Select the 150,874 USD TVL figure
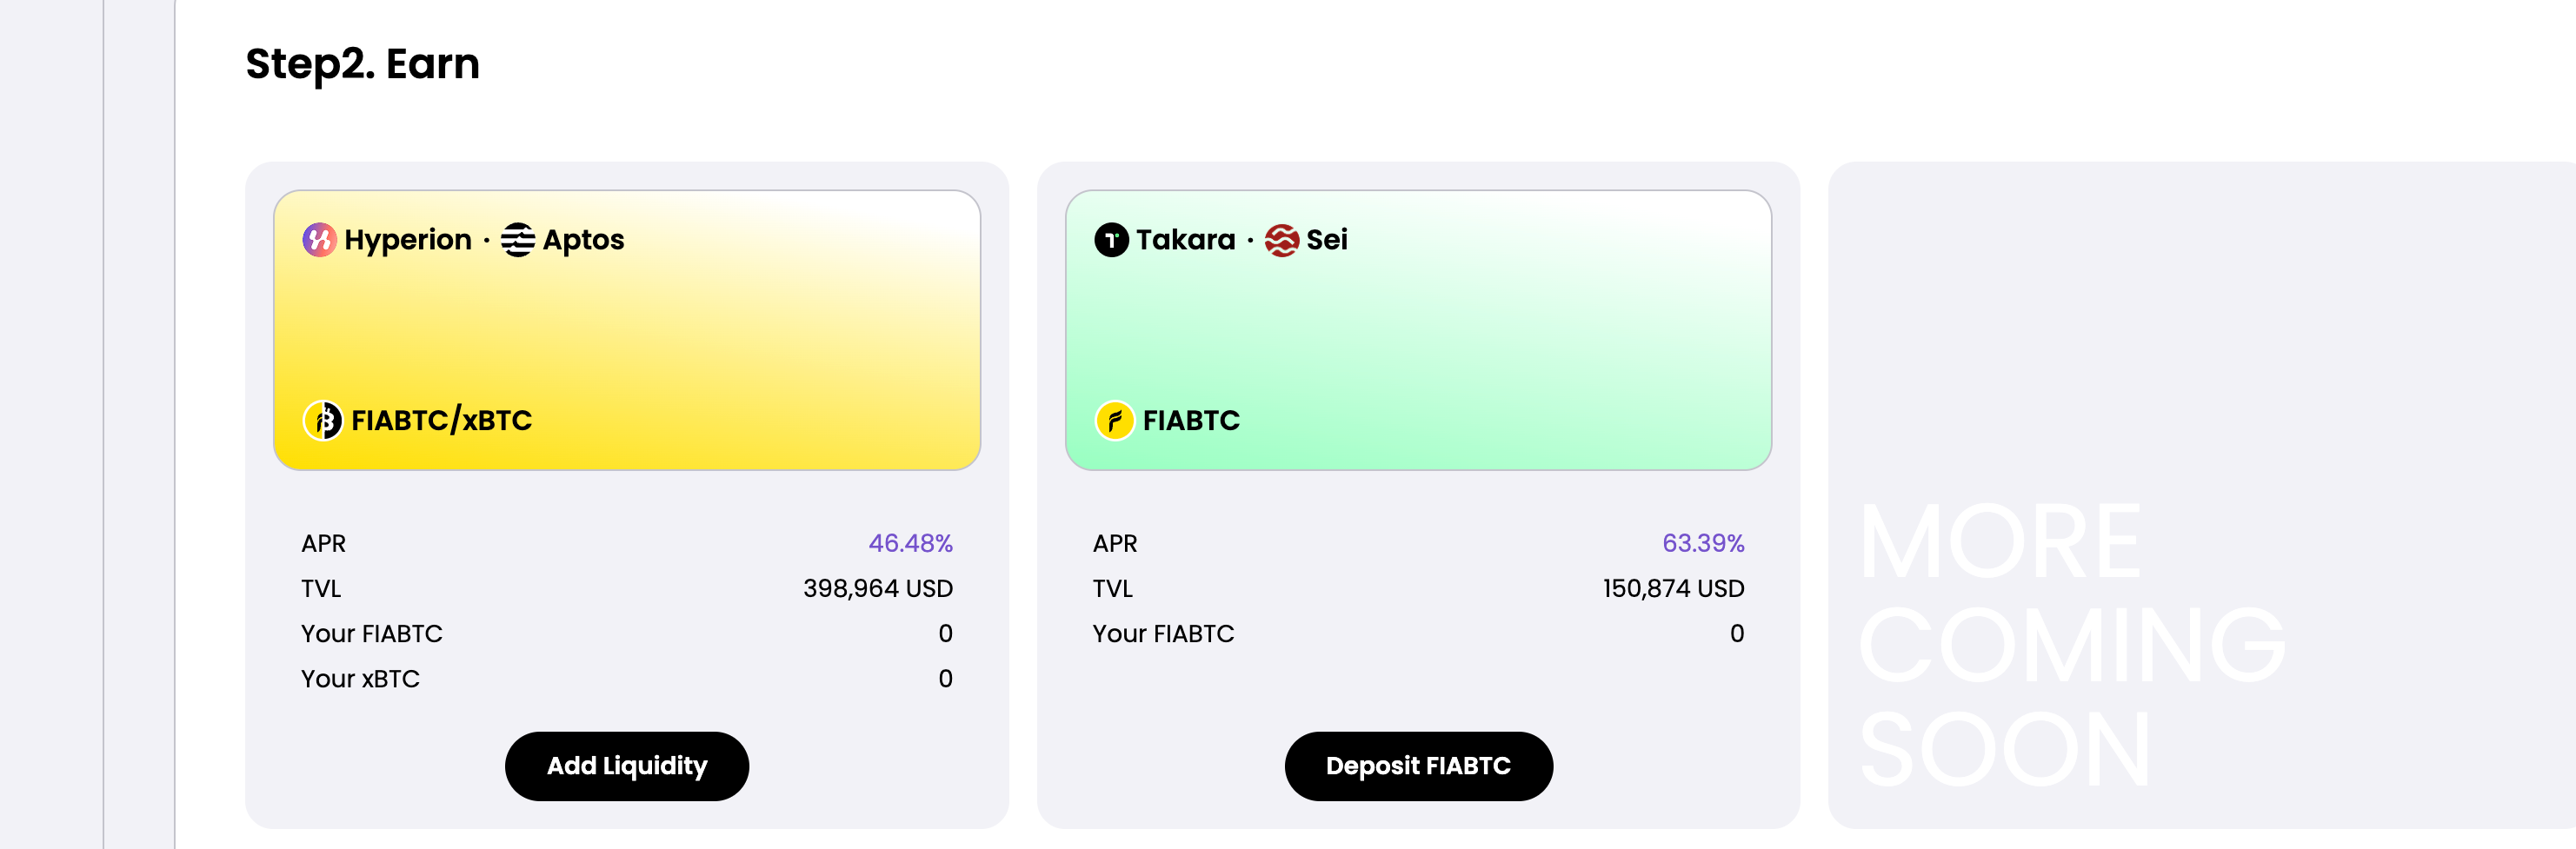The width and height of the screenshot is (2576, 849). click(1673, 588)
